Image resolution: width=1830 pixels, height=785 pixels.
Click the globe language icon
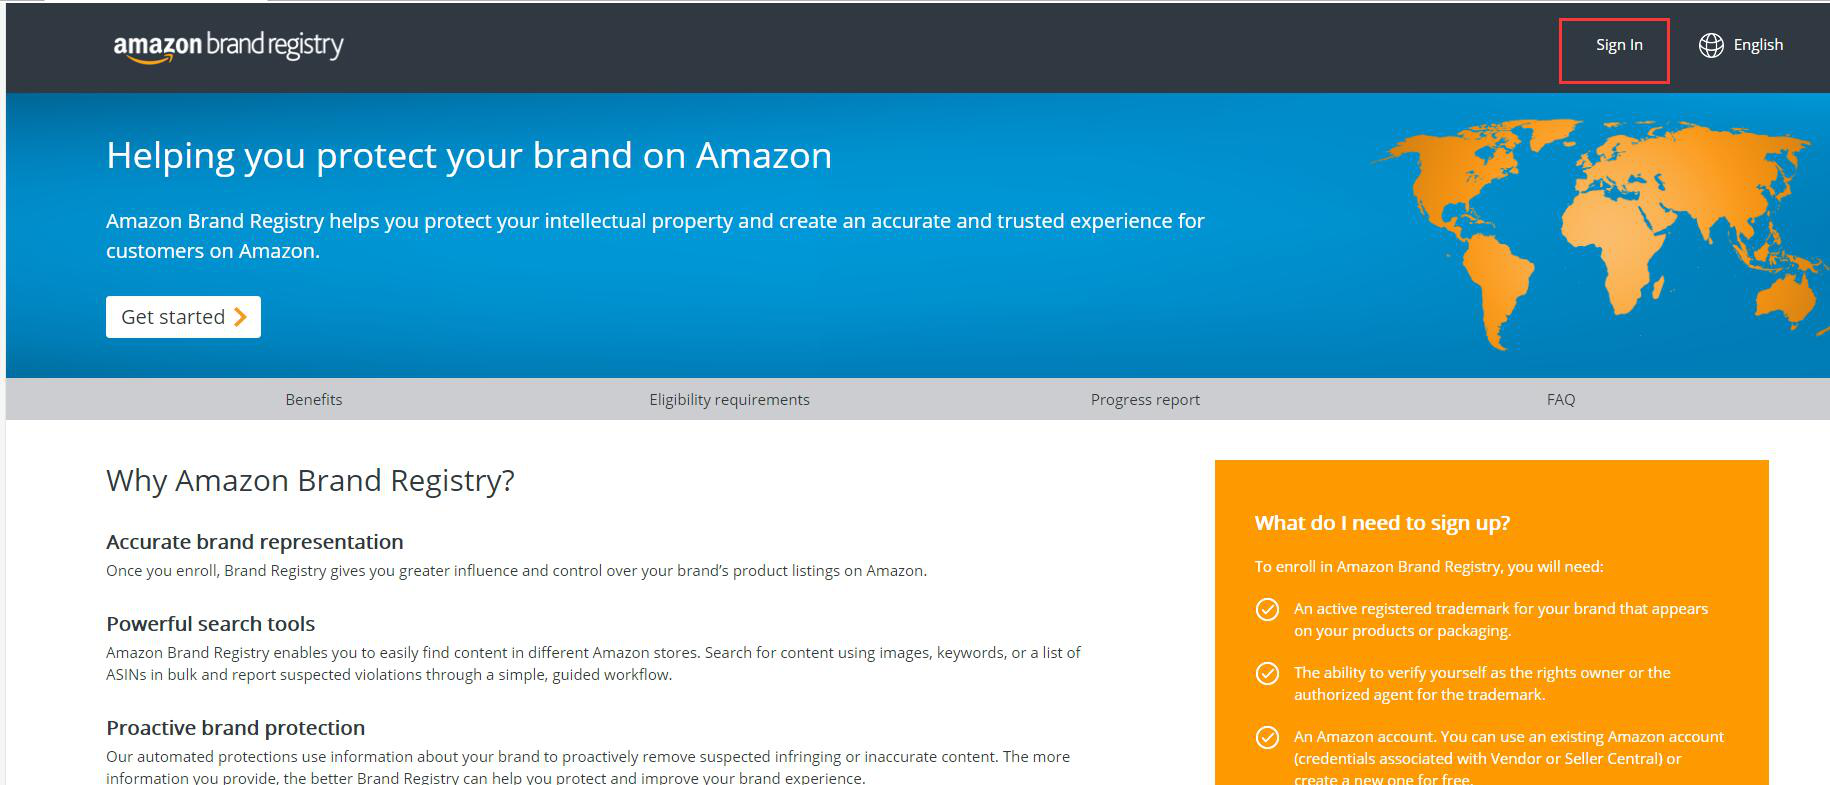pos(1711,45)
